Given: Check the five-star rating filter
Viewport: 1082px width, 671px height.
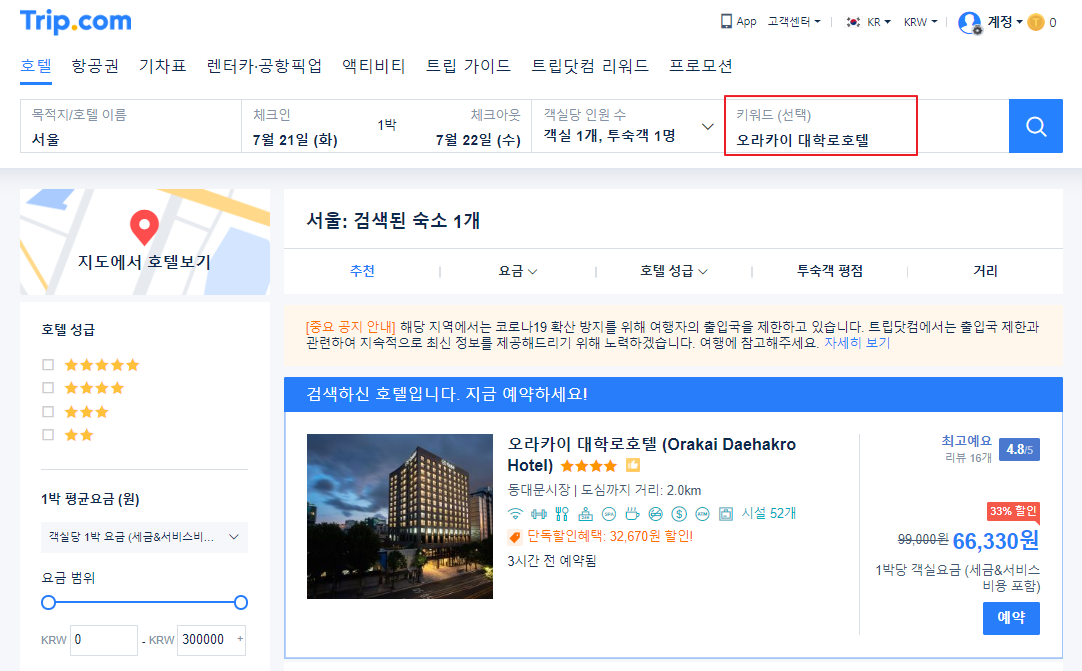Looking at the screenshot, I should (48, 364).
